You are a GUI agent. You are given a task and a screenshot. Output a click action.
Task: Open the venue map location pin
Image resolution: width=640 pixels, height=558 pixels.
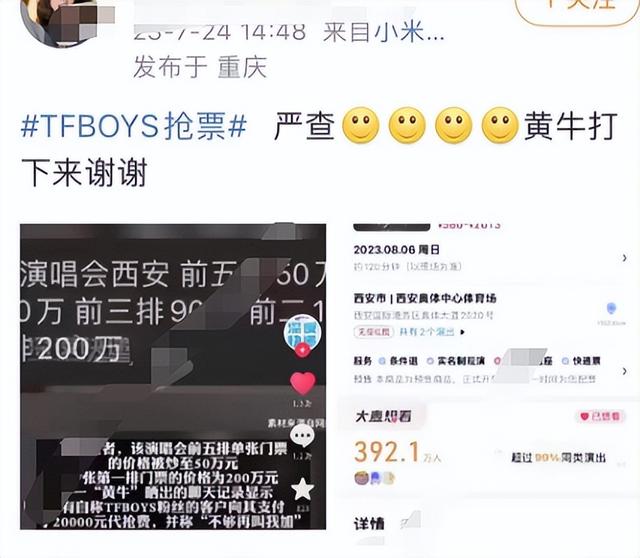611,309
